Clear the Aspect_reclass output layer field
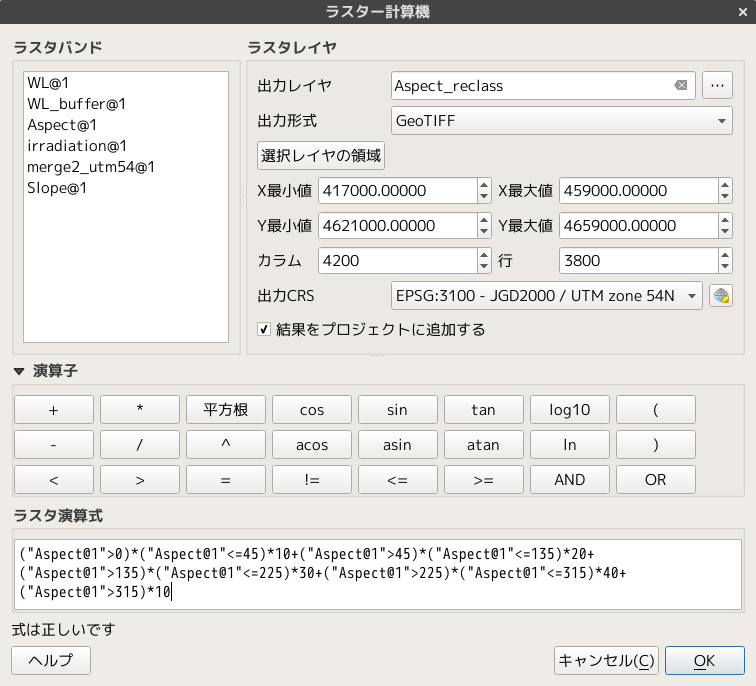 pos(680,85)
